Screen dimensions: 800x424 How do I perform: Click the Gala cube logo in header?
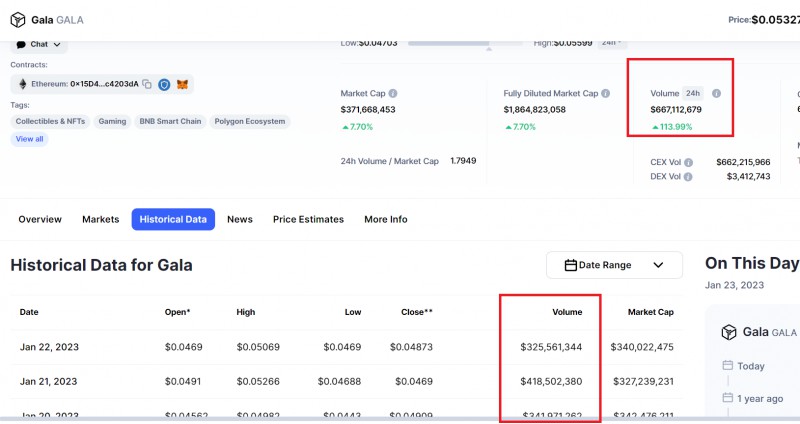coord(18,20)
